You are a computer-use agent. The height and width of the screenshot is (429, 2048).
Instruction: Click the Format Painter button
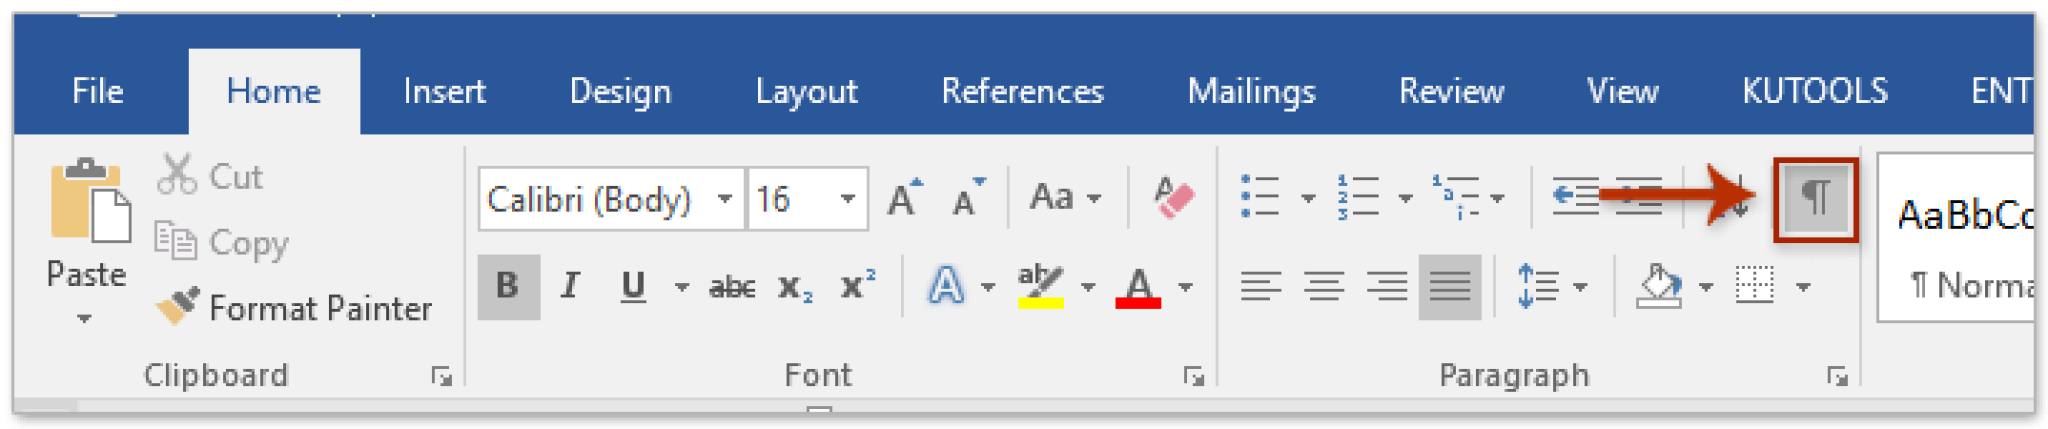click(295, 308)
